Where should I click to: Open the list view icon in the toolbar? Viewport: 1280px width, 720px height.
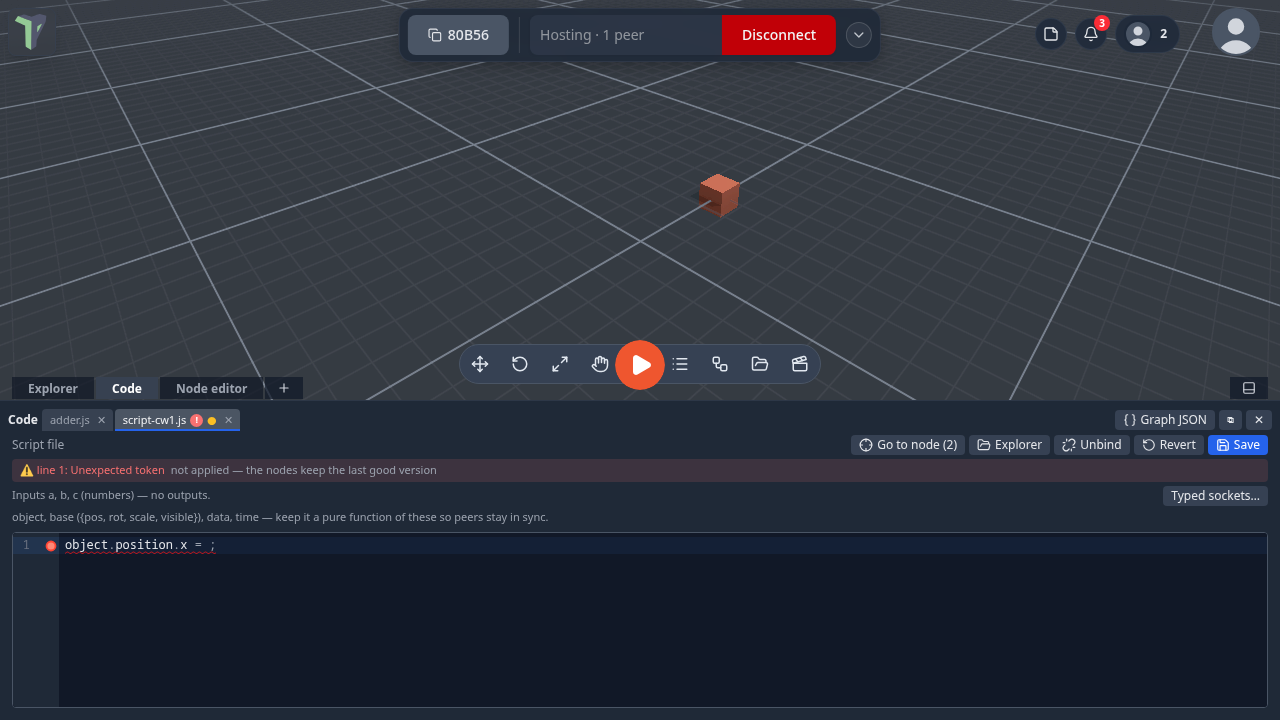(680, 364)
